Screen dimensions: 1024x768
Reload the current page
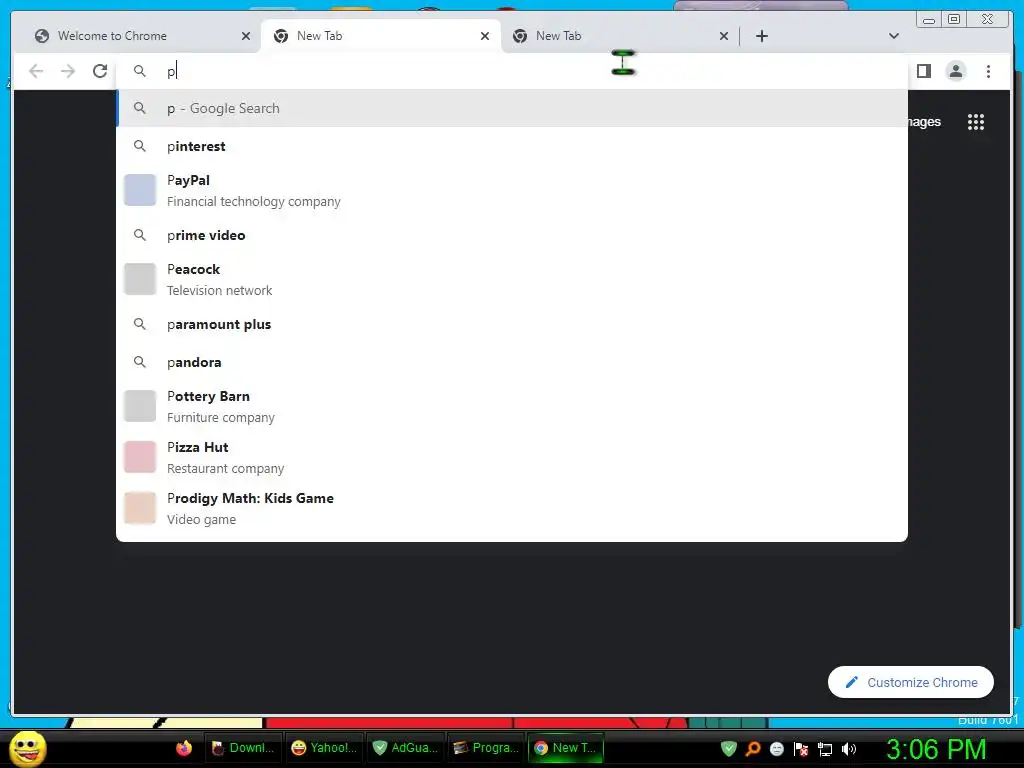(x=100, y=71)
